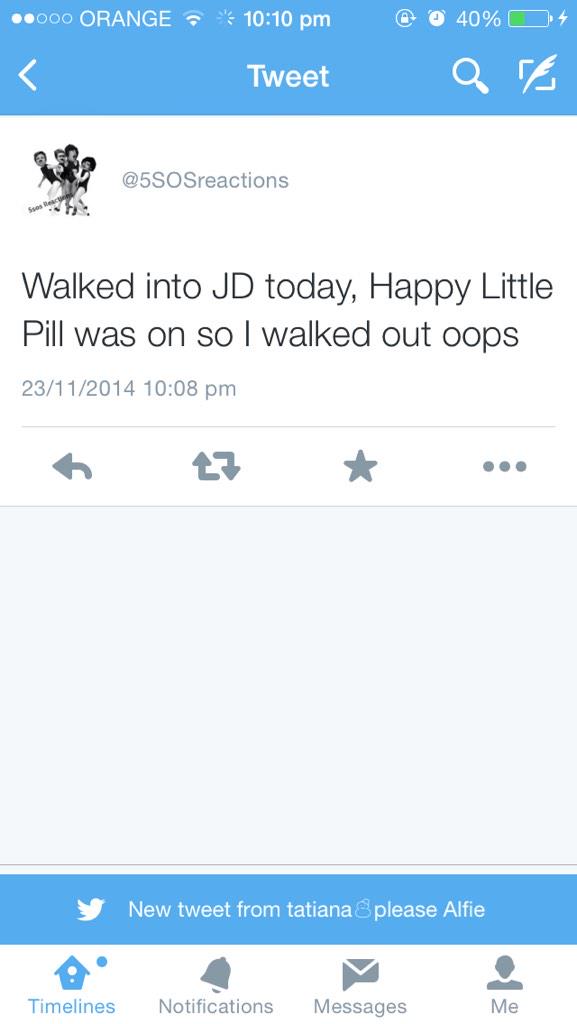
Task: Open more options three-dot menu
Action: tap(505, 466)
